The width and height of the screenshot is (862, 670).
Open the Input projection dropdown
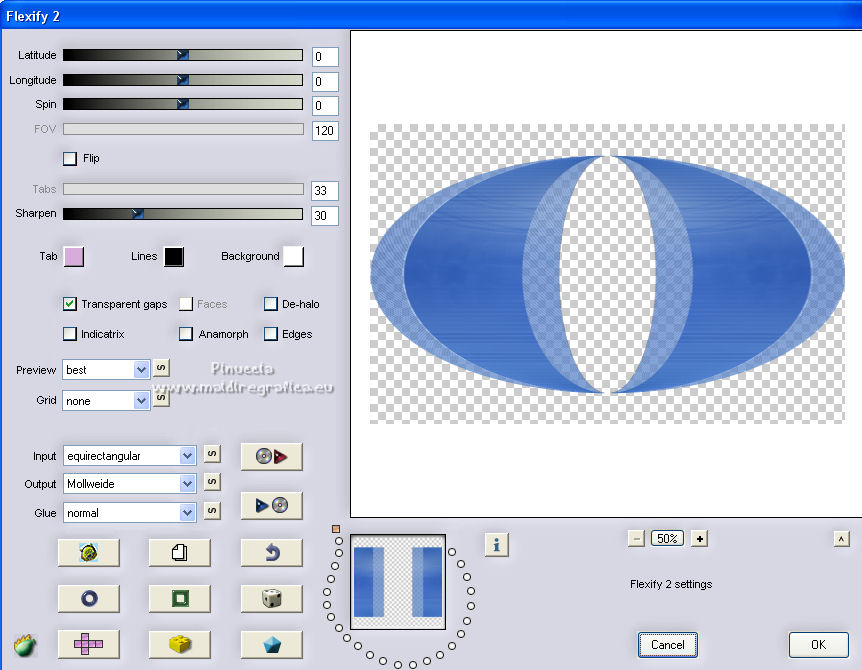point(129,456)
